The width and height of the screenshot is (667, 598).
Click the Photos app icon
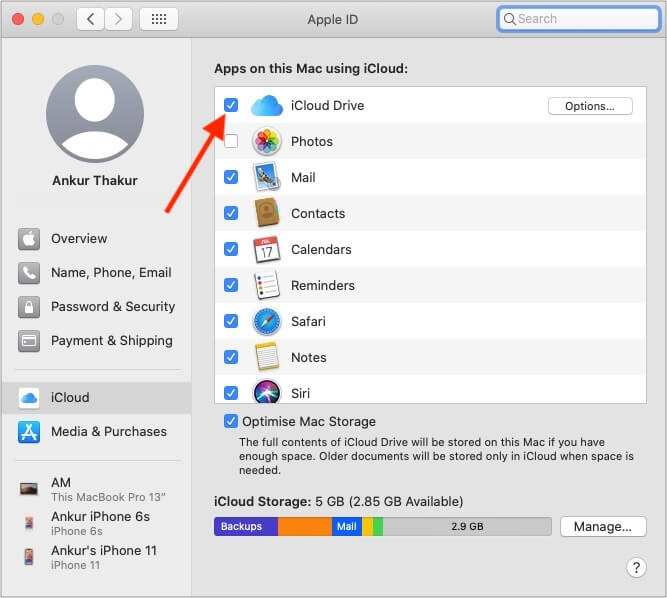tap(267, 141)
